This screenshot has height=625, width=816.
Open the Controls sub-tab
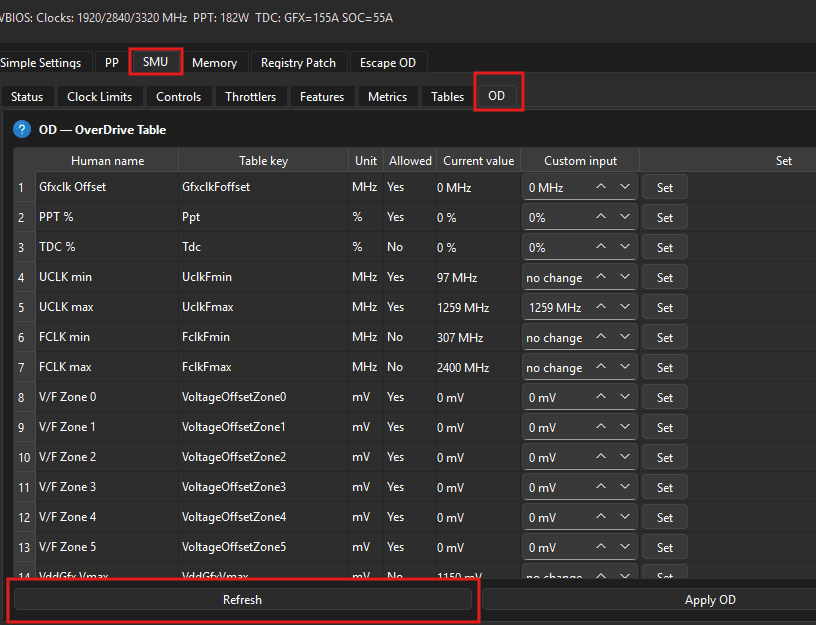[178, 97]
